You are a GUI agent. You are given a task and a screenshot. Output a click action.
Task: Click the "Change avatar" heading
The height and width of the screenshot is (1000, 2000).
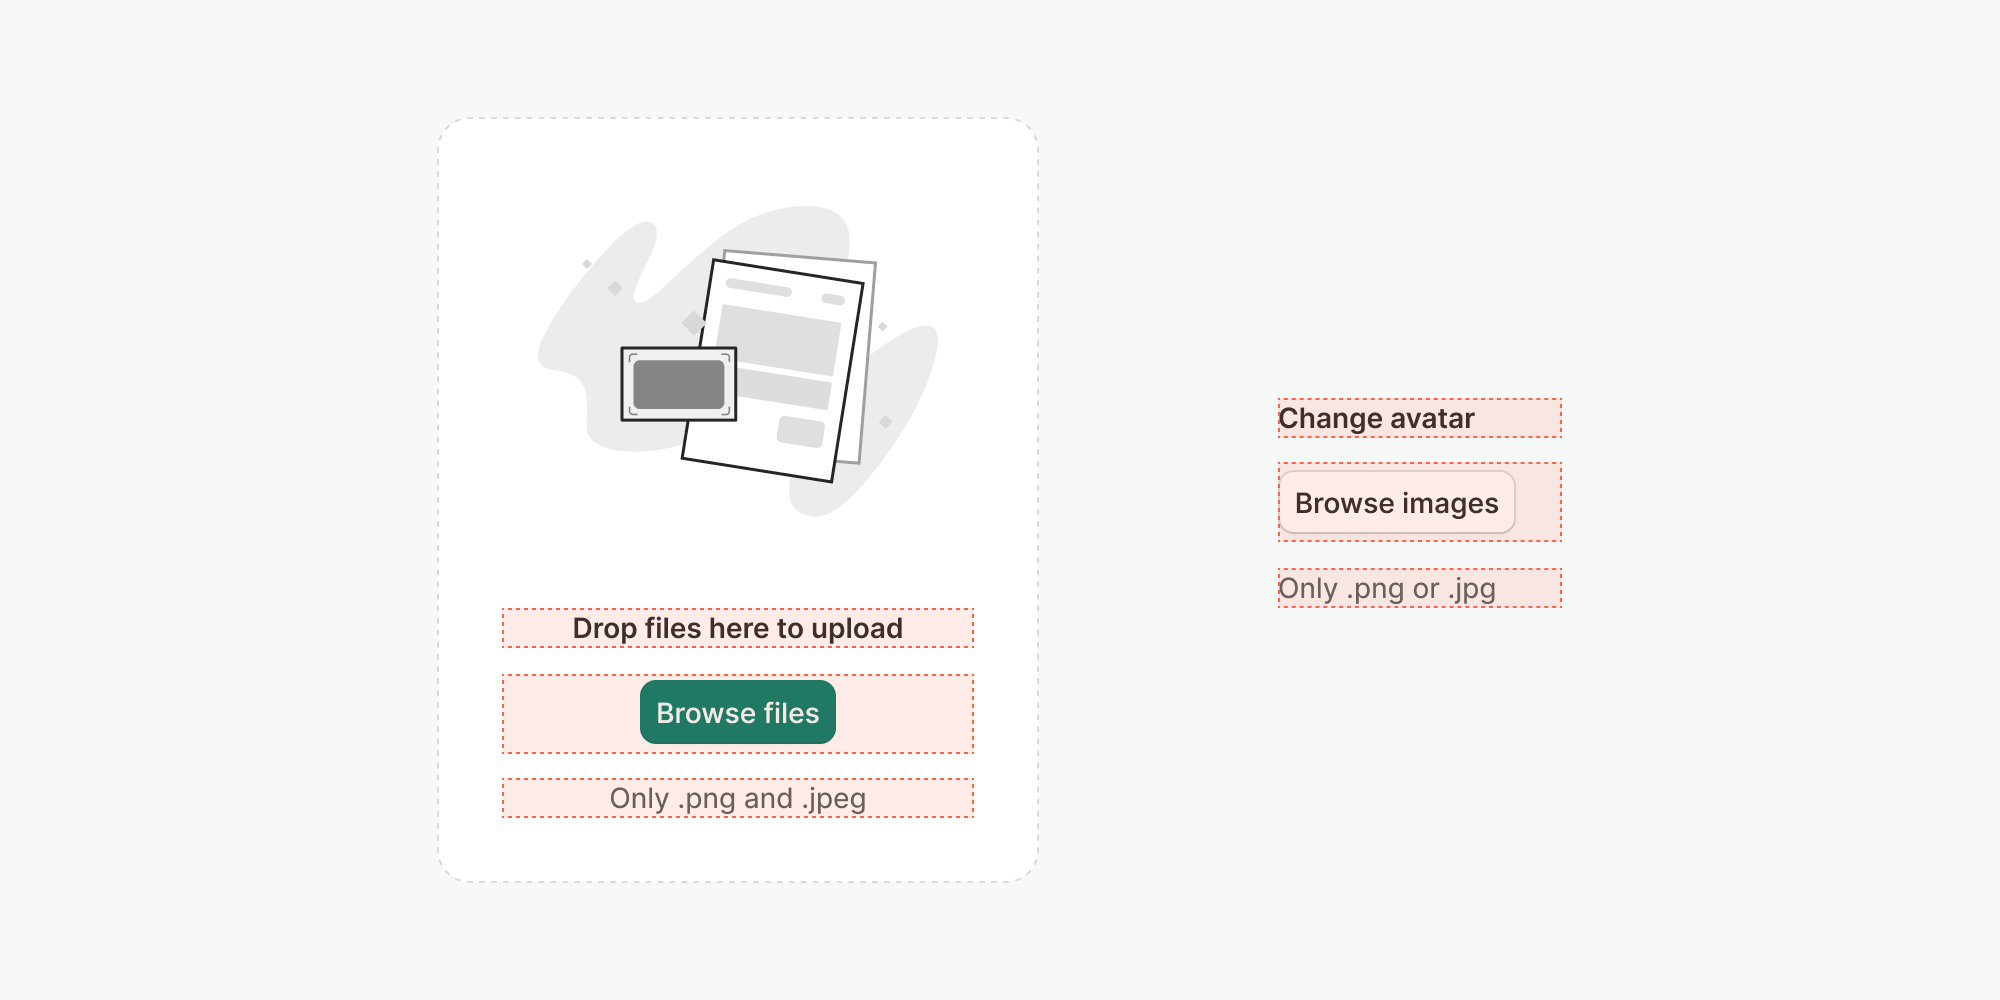tap(1376, 418)
